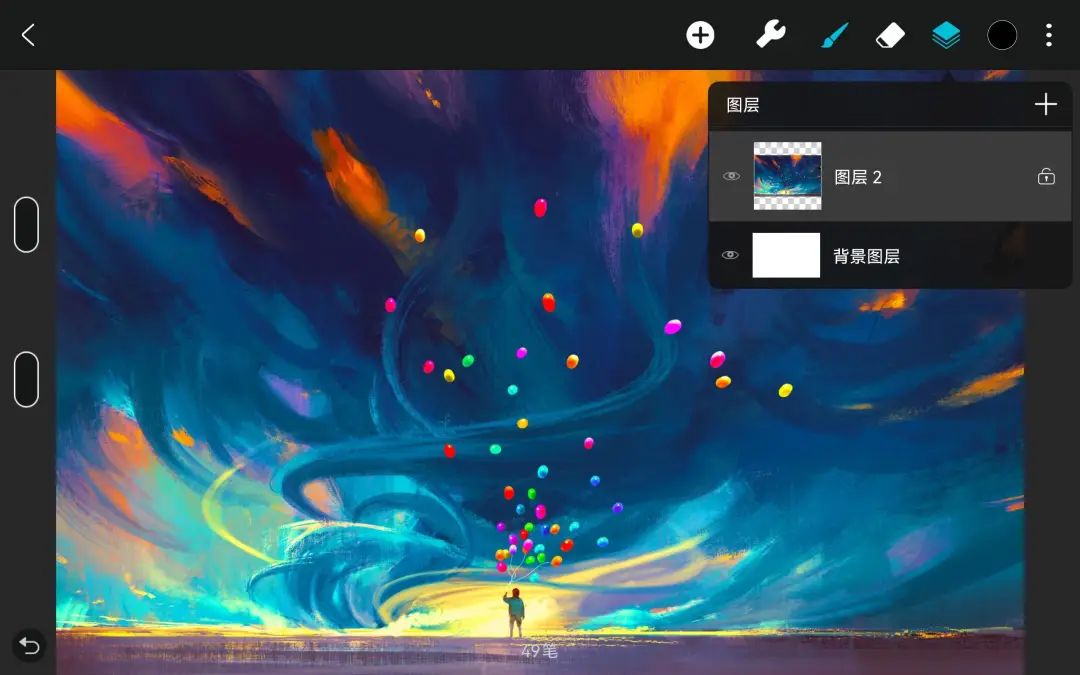Tap the lower left sidebar slider handle

coord(26,380)
